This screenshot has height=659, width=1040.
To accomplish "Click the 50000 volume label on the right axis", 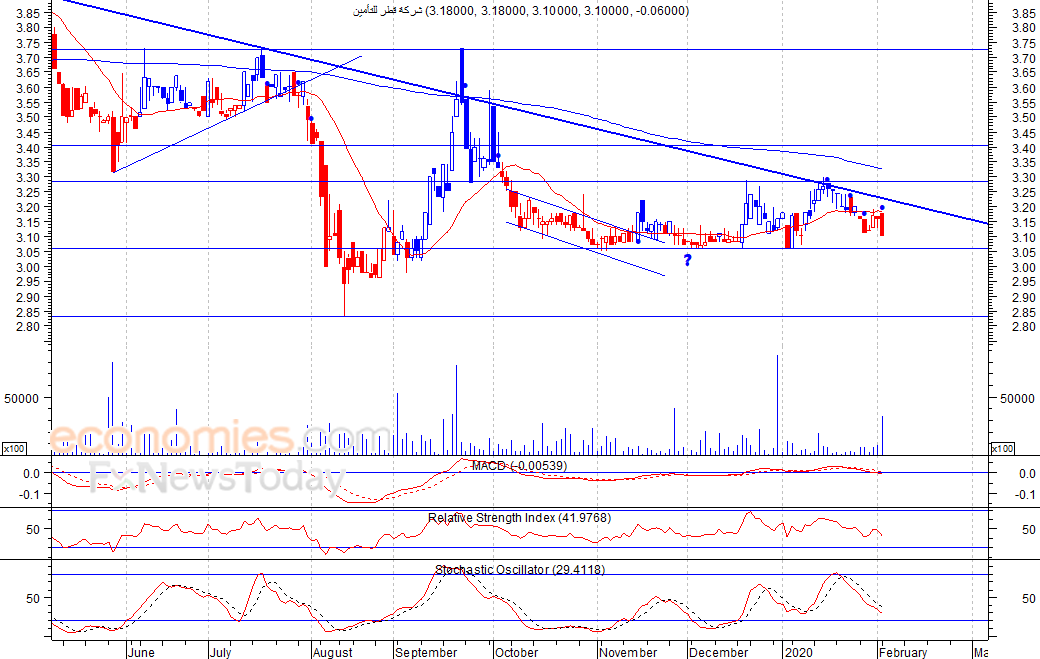I will [x=1017, y=398].
